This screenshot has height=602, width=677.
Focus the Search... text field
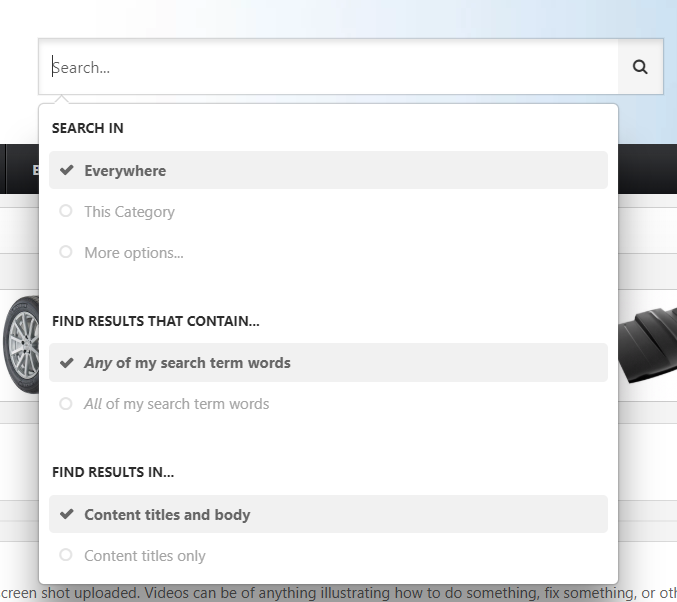click(x=328, y=67)
